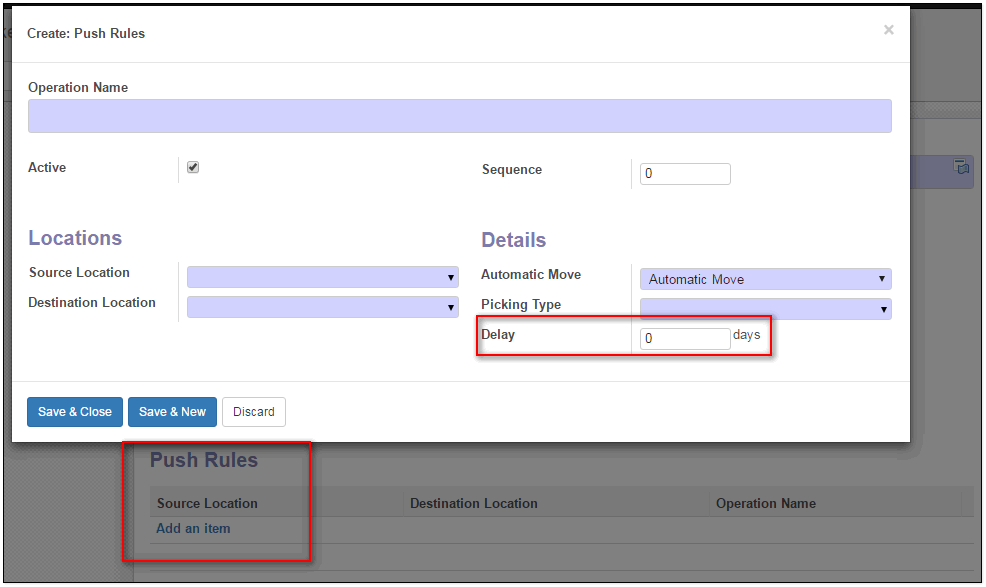This screenshot has width=986, height=587.
Task: Open the Source Location dropdown
Action: pyautogui.click(x=323, y=277)
